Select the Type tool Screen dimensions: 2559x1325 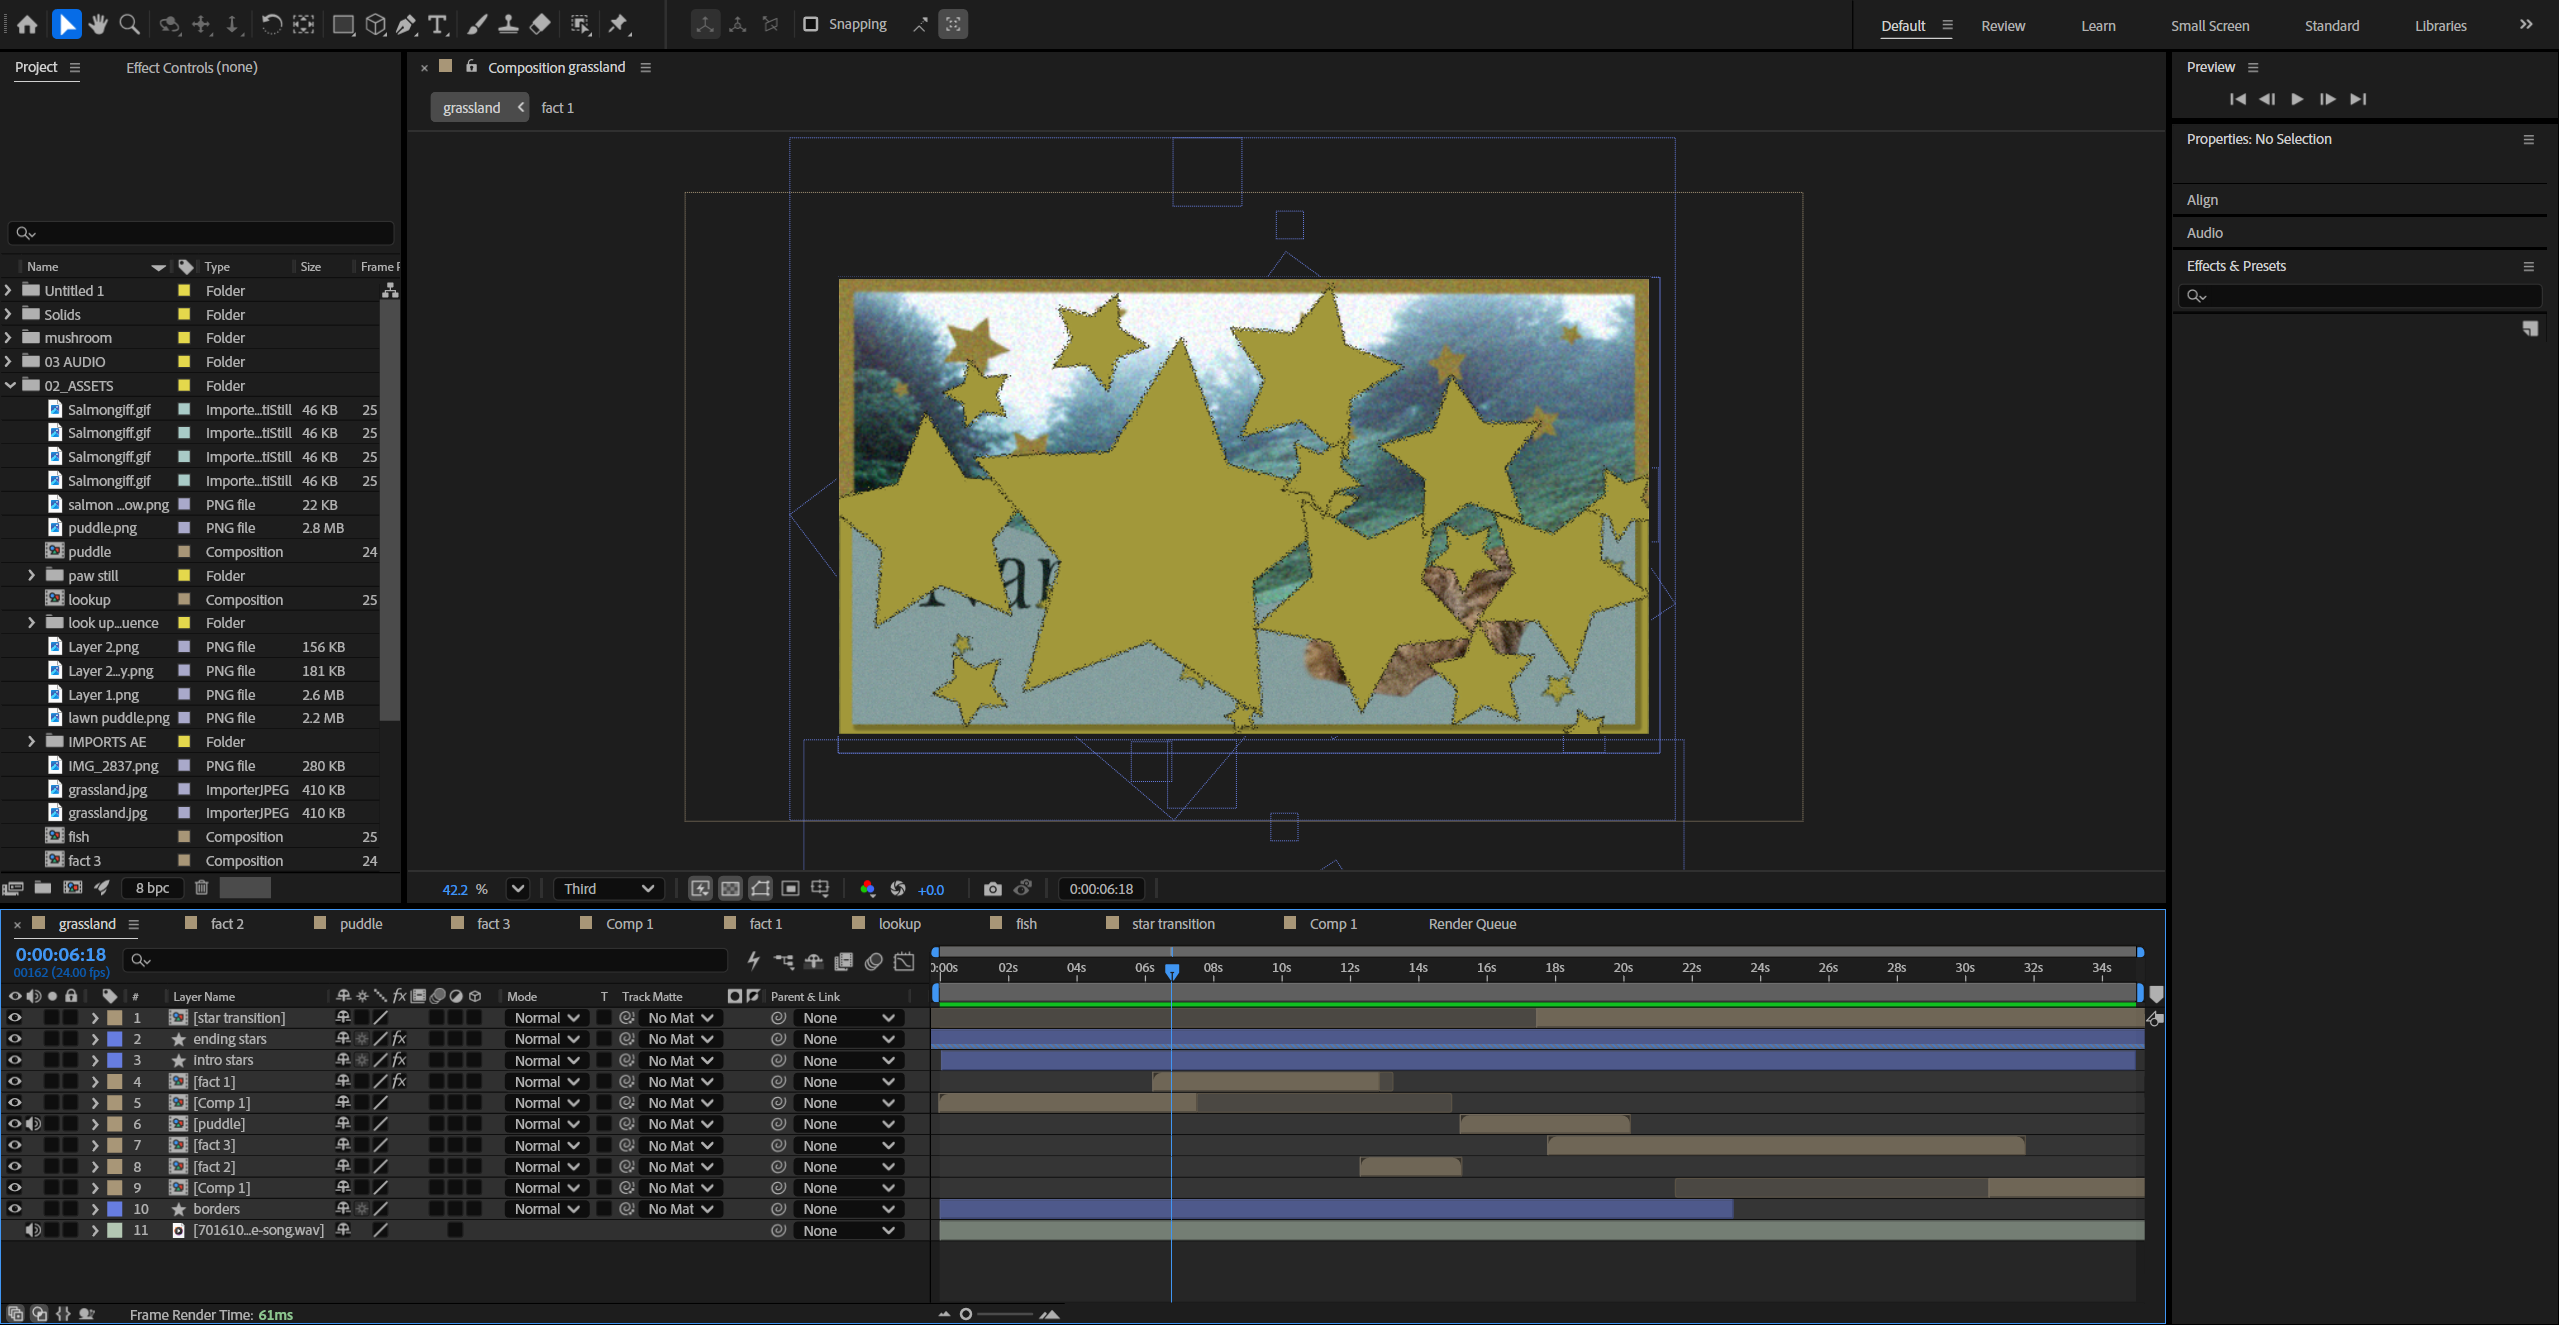[x=437, y=24]
